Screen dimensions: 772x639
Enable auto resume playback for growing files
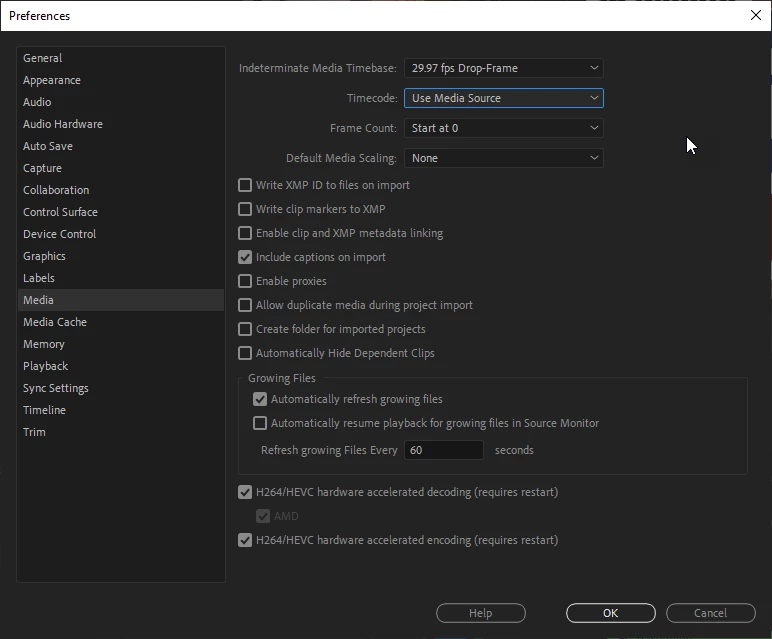(x=259, y=423)
